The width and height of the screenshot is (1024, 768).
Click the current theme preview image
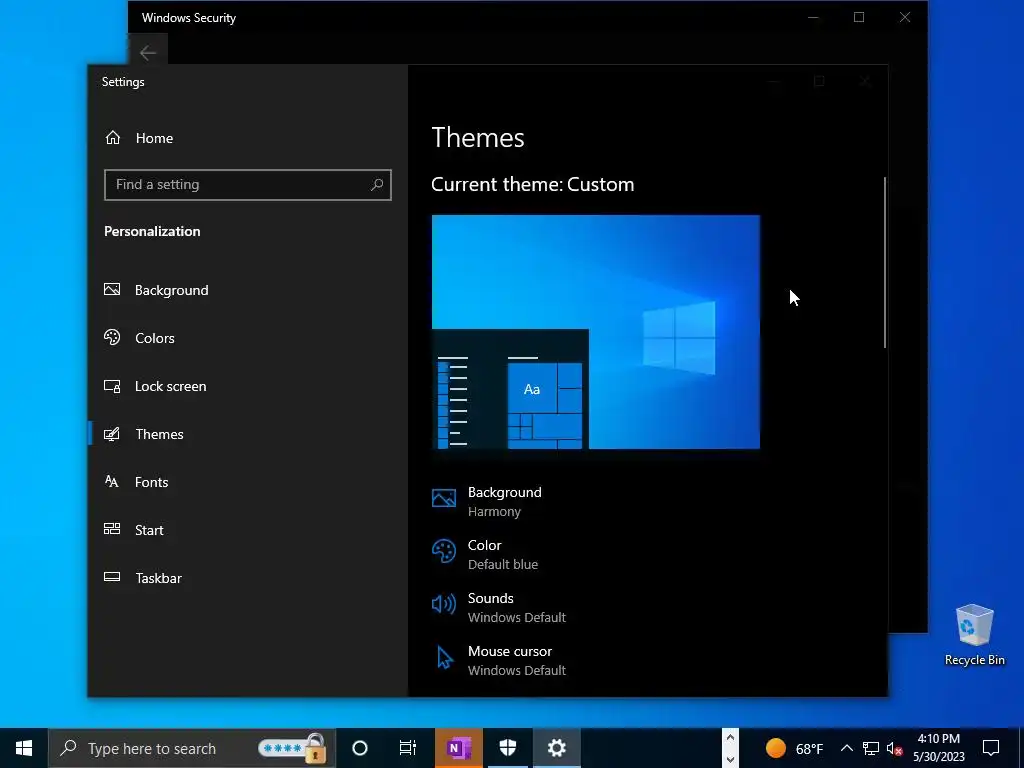(x=596, y=332)
